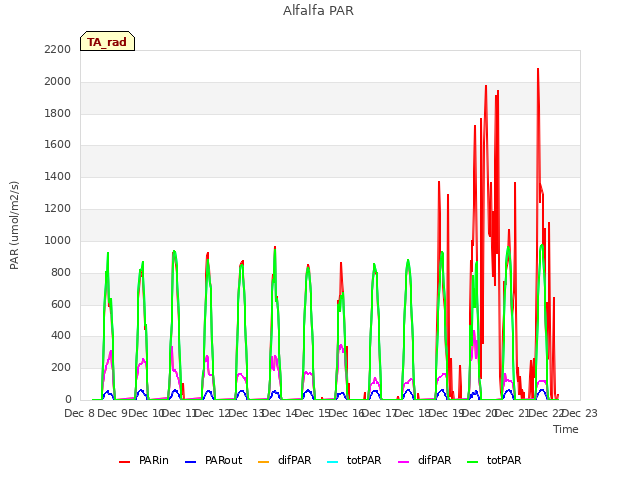
Task: Click the orange difPAR legend swatch
Action: 264,462
